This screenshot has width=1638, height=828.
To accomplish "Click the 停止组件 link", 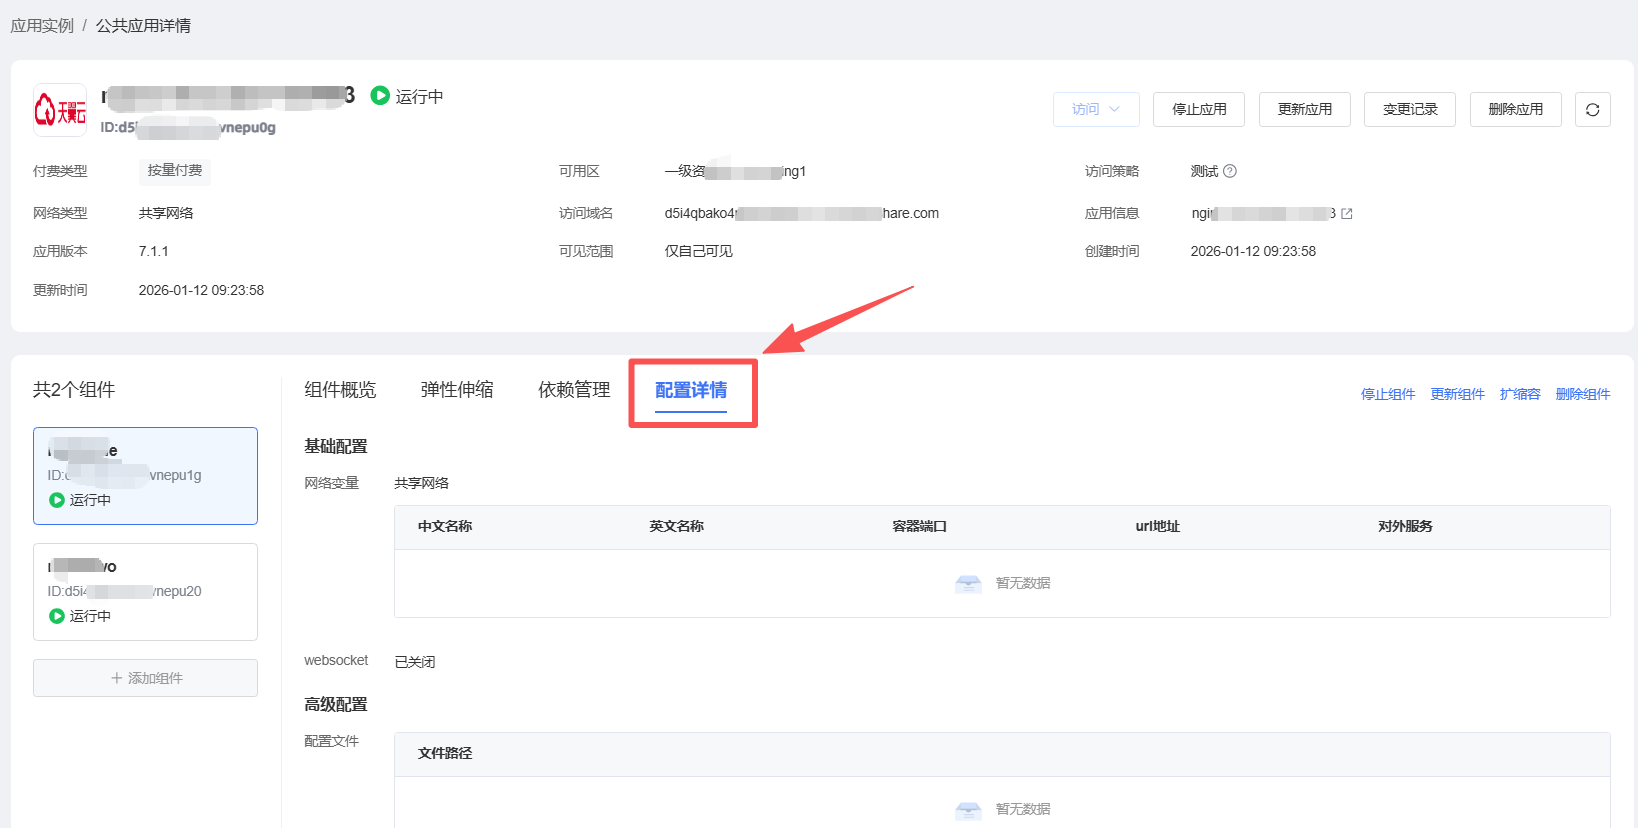I will coord(1387,394).
